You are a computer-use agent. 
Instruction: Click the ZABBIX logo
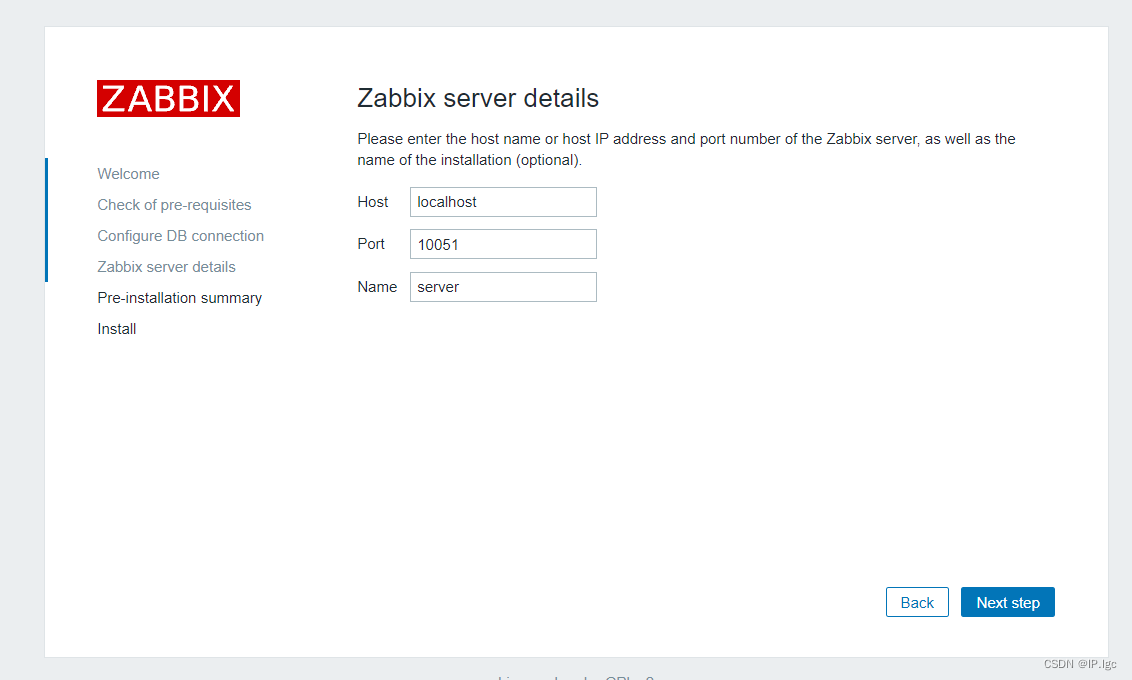click(x=168, y=98)
